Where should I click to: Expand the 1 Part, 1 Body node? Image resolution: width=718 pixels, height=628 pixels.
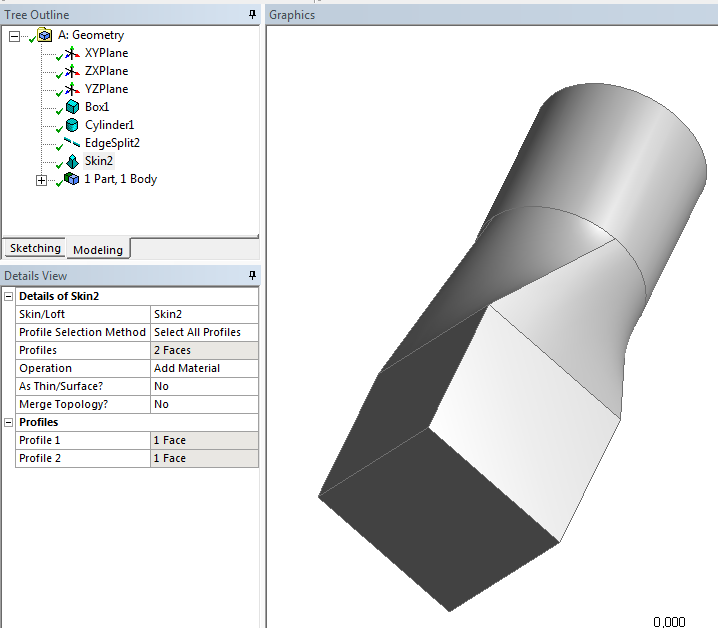[x=41, y=180]
